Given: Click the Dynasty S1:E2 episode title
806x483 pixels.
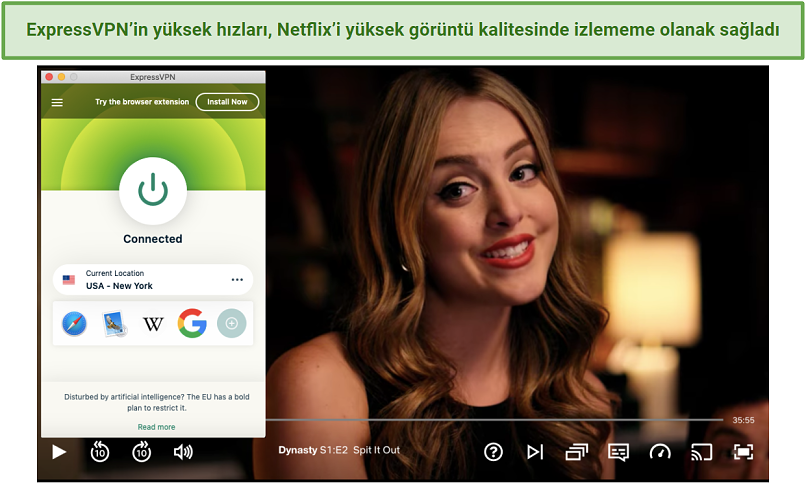Looking at the screenshot, I should 339,450.
